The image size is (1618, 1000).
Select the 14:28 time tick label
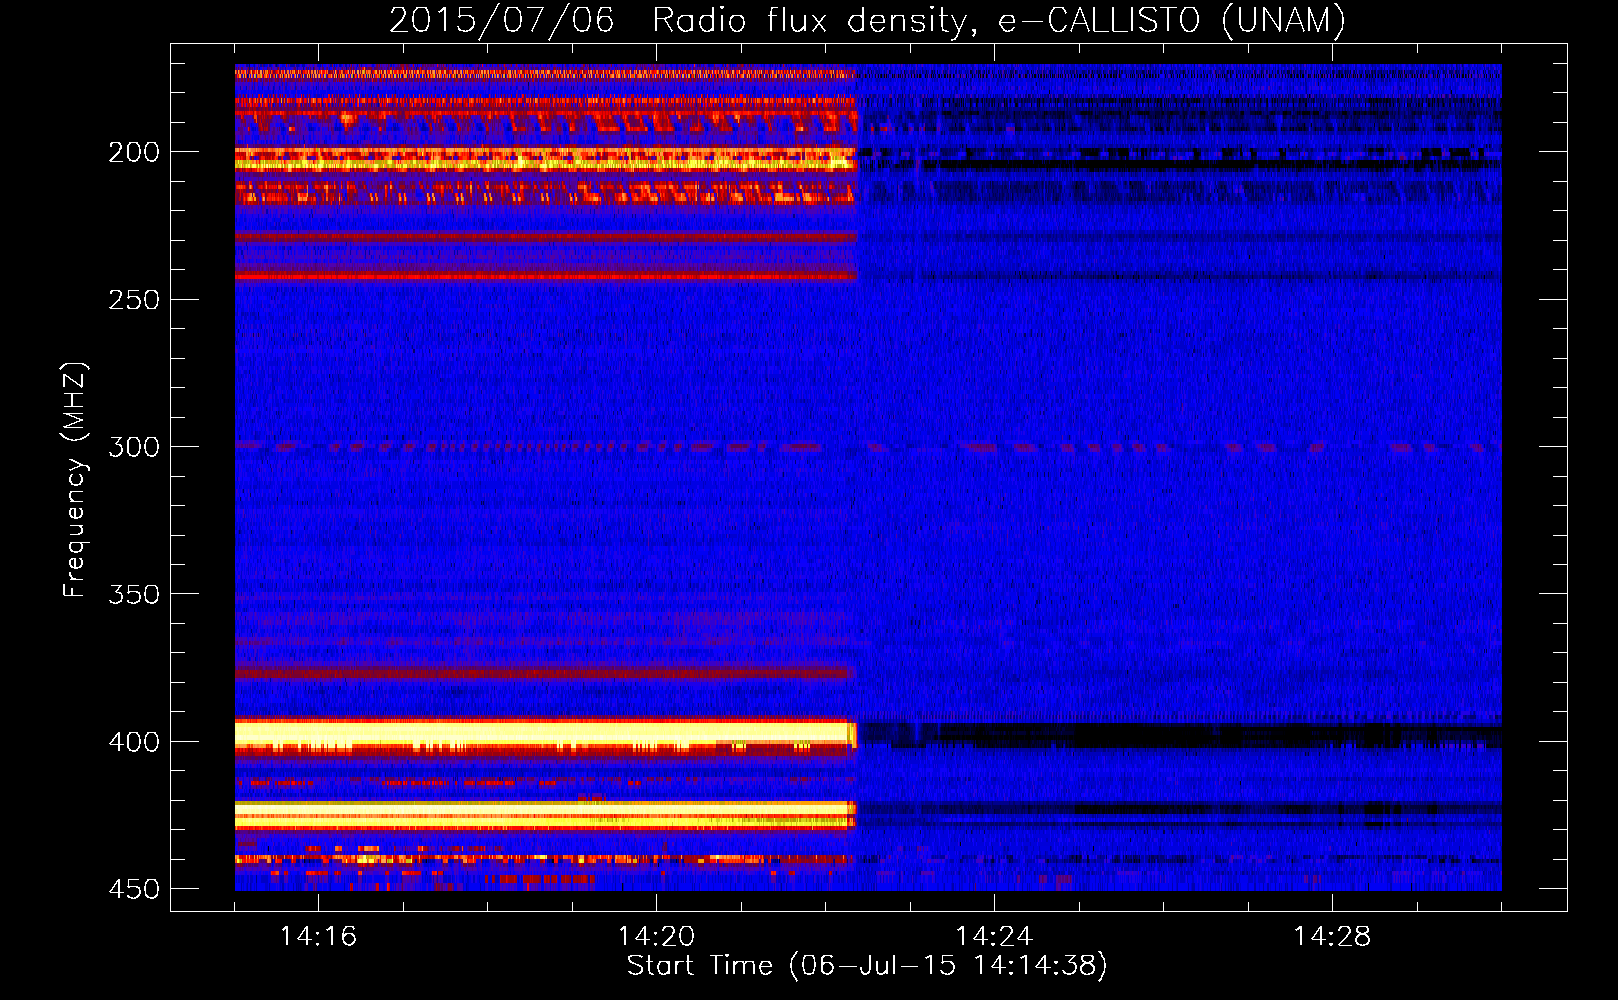(1332, 936)
